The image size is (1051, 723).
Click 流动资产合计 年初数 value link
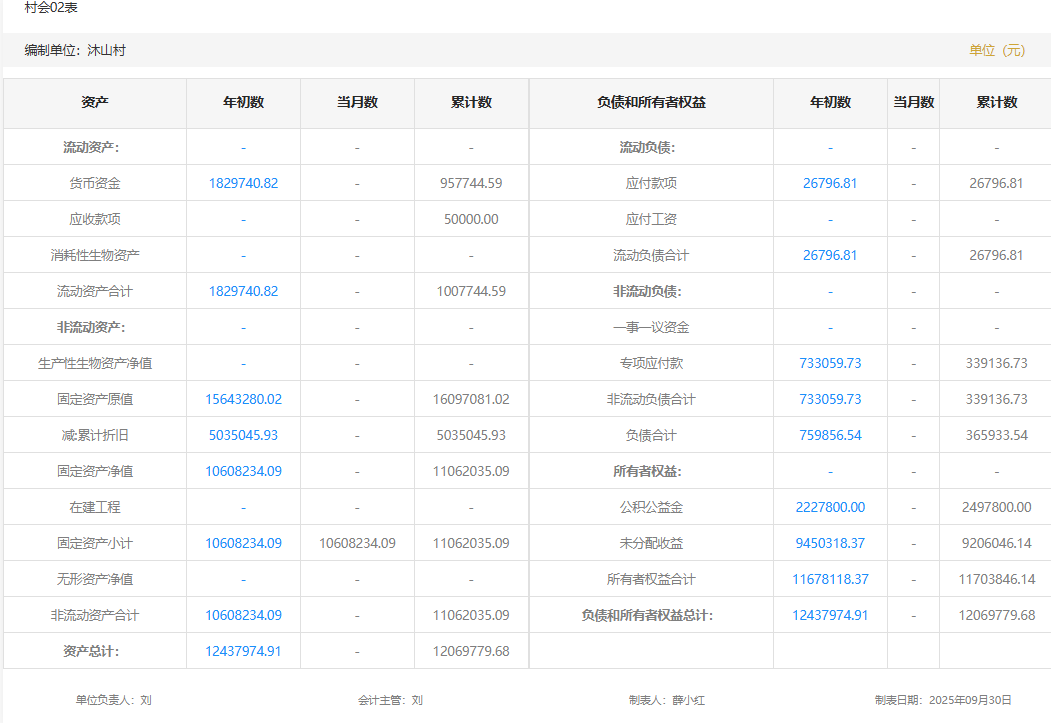243,291
